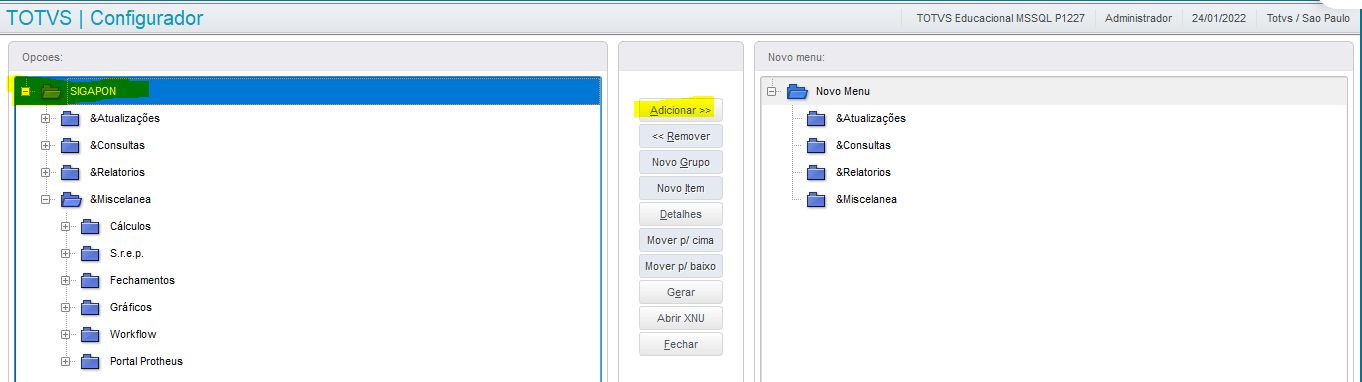Select Novo Menu label in right tree

(x=843, y=92)
